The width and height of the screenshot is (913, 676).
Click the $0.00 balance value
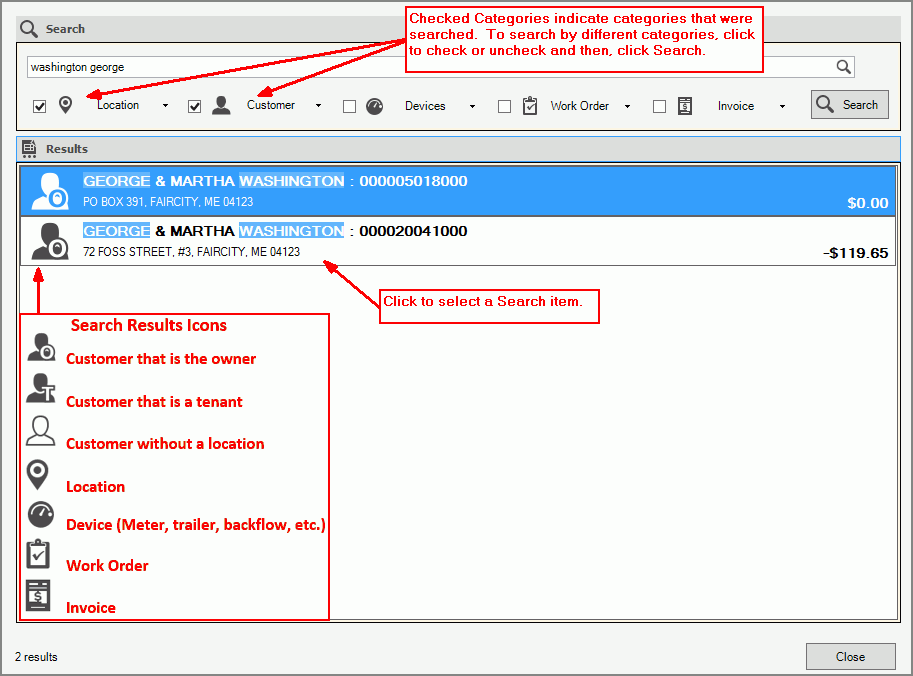[x=868, y=203]
